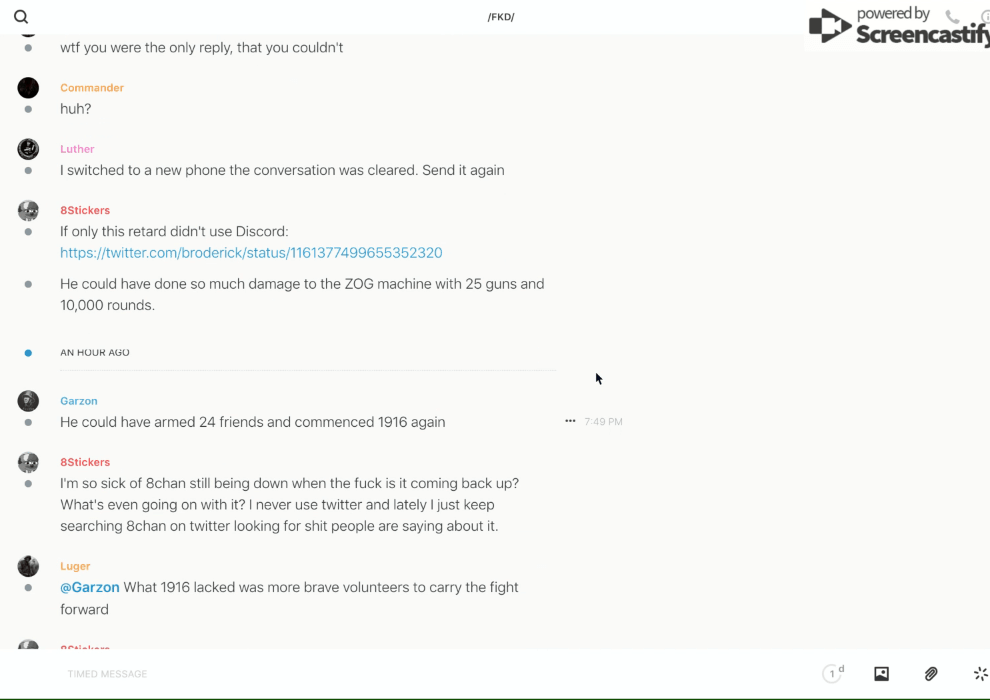Image resolution: width=990 pixels, height=700 pixels.
Task: Open the image picker icon
Action: click(x=881, y=674)
